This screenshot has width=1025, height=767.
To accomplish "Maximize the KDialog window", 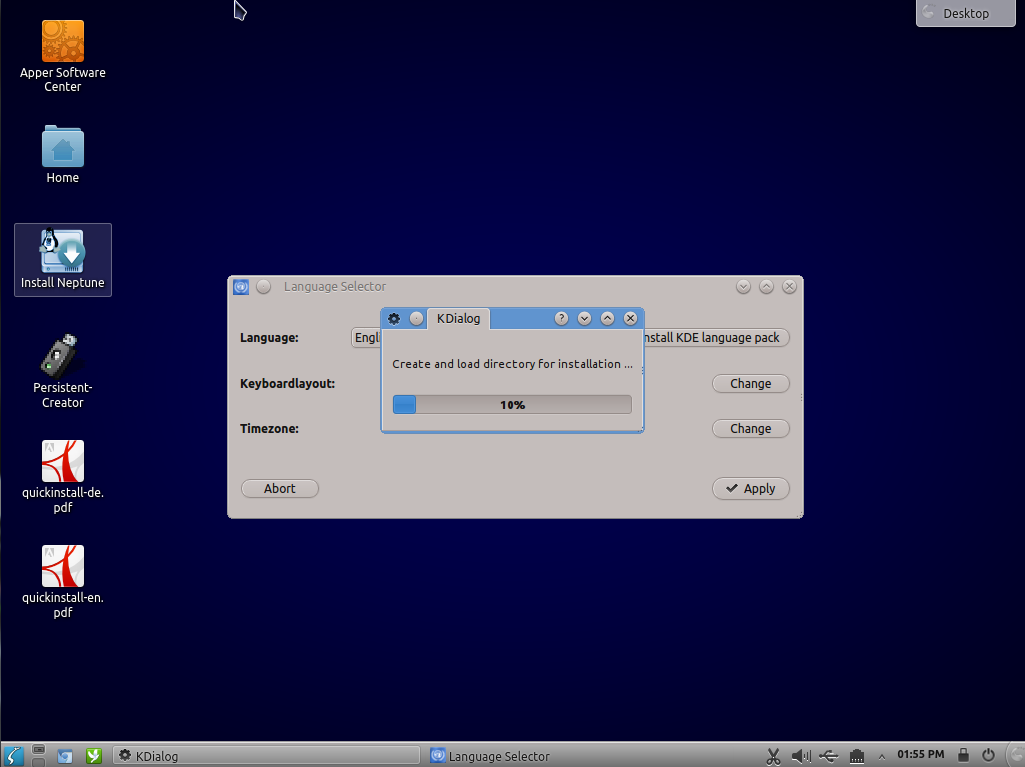I will pos(607,318).
